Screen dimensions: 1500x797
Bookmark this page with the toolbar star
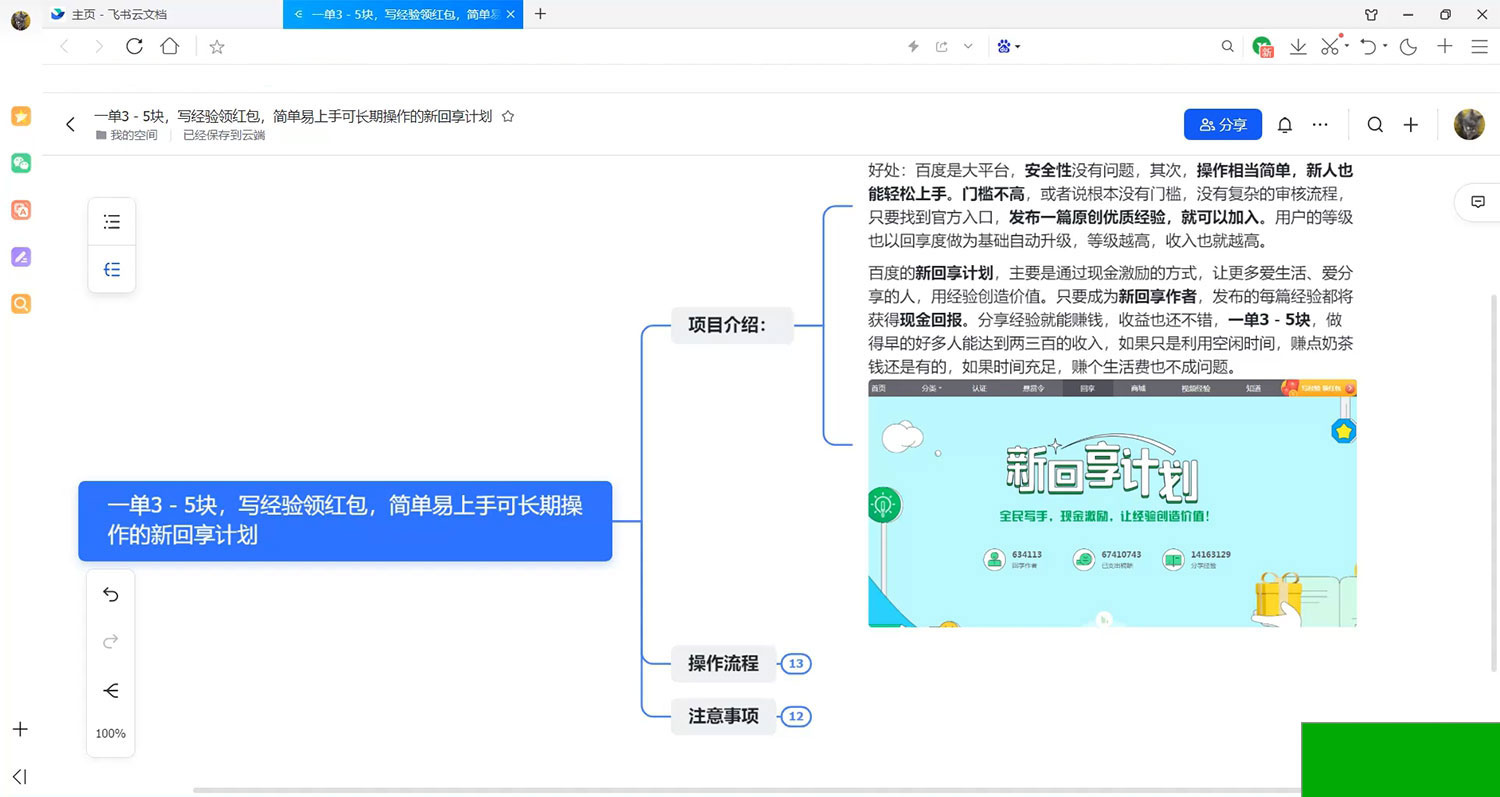[x=217, y=46]
